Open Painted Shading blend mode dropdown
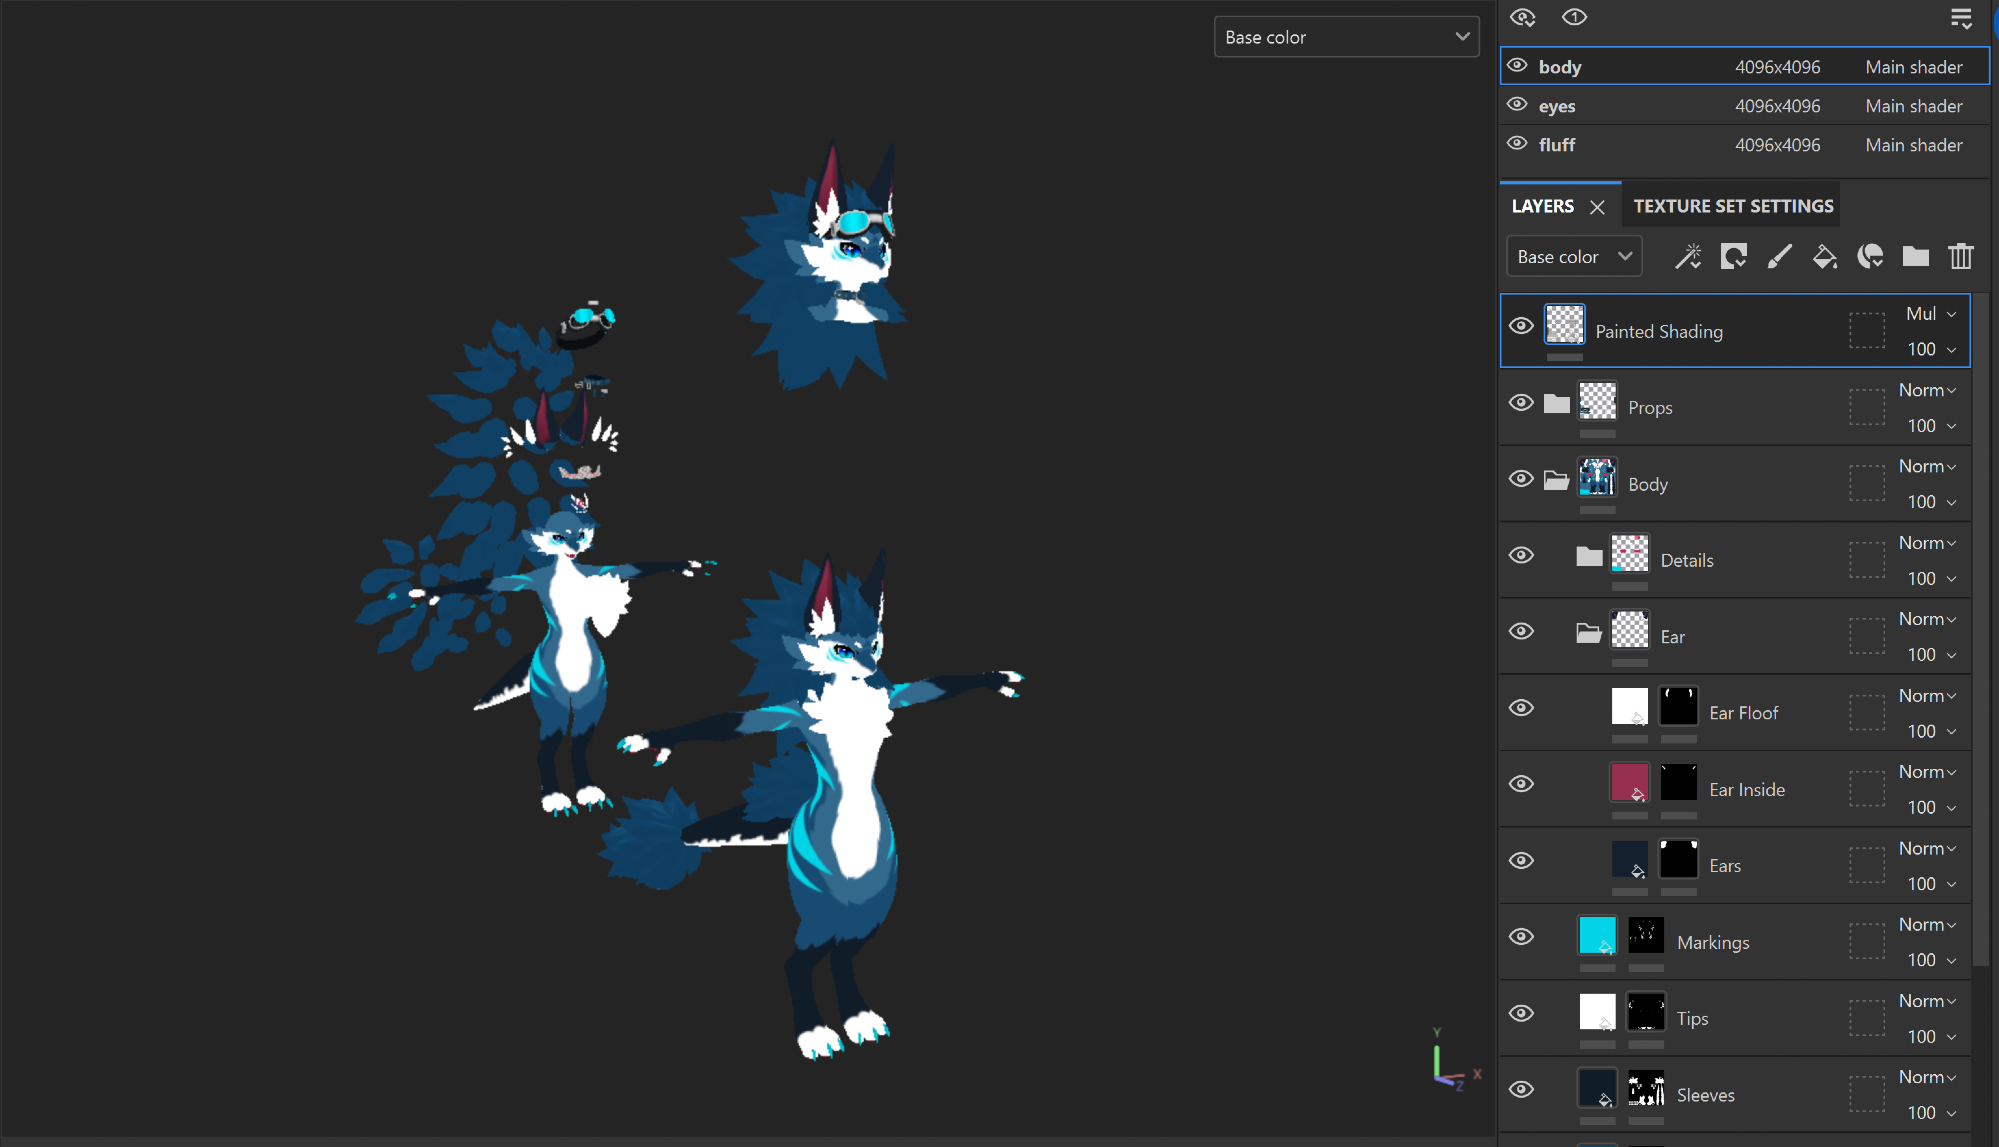Screen dimensions: 1999x1147 pyautogui.click(x=1931, y=314)
